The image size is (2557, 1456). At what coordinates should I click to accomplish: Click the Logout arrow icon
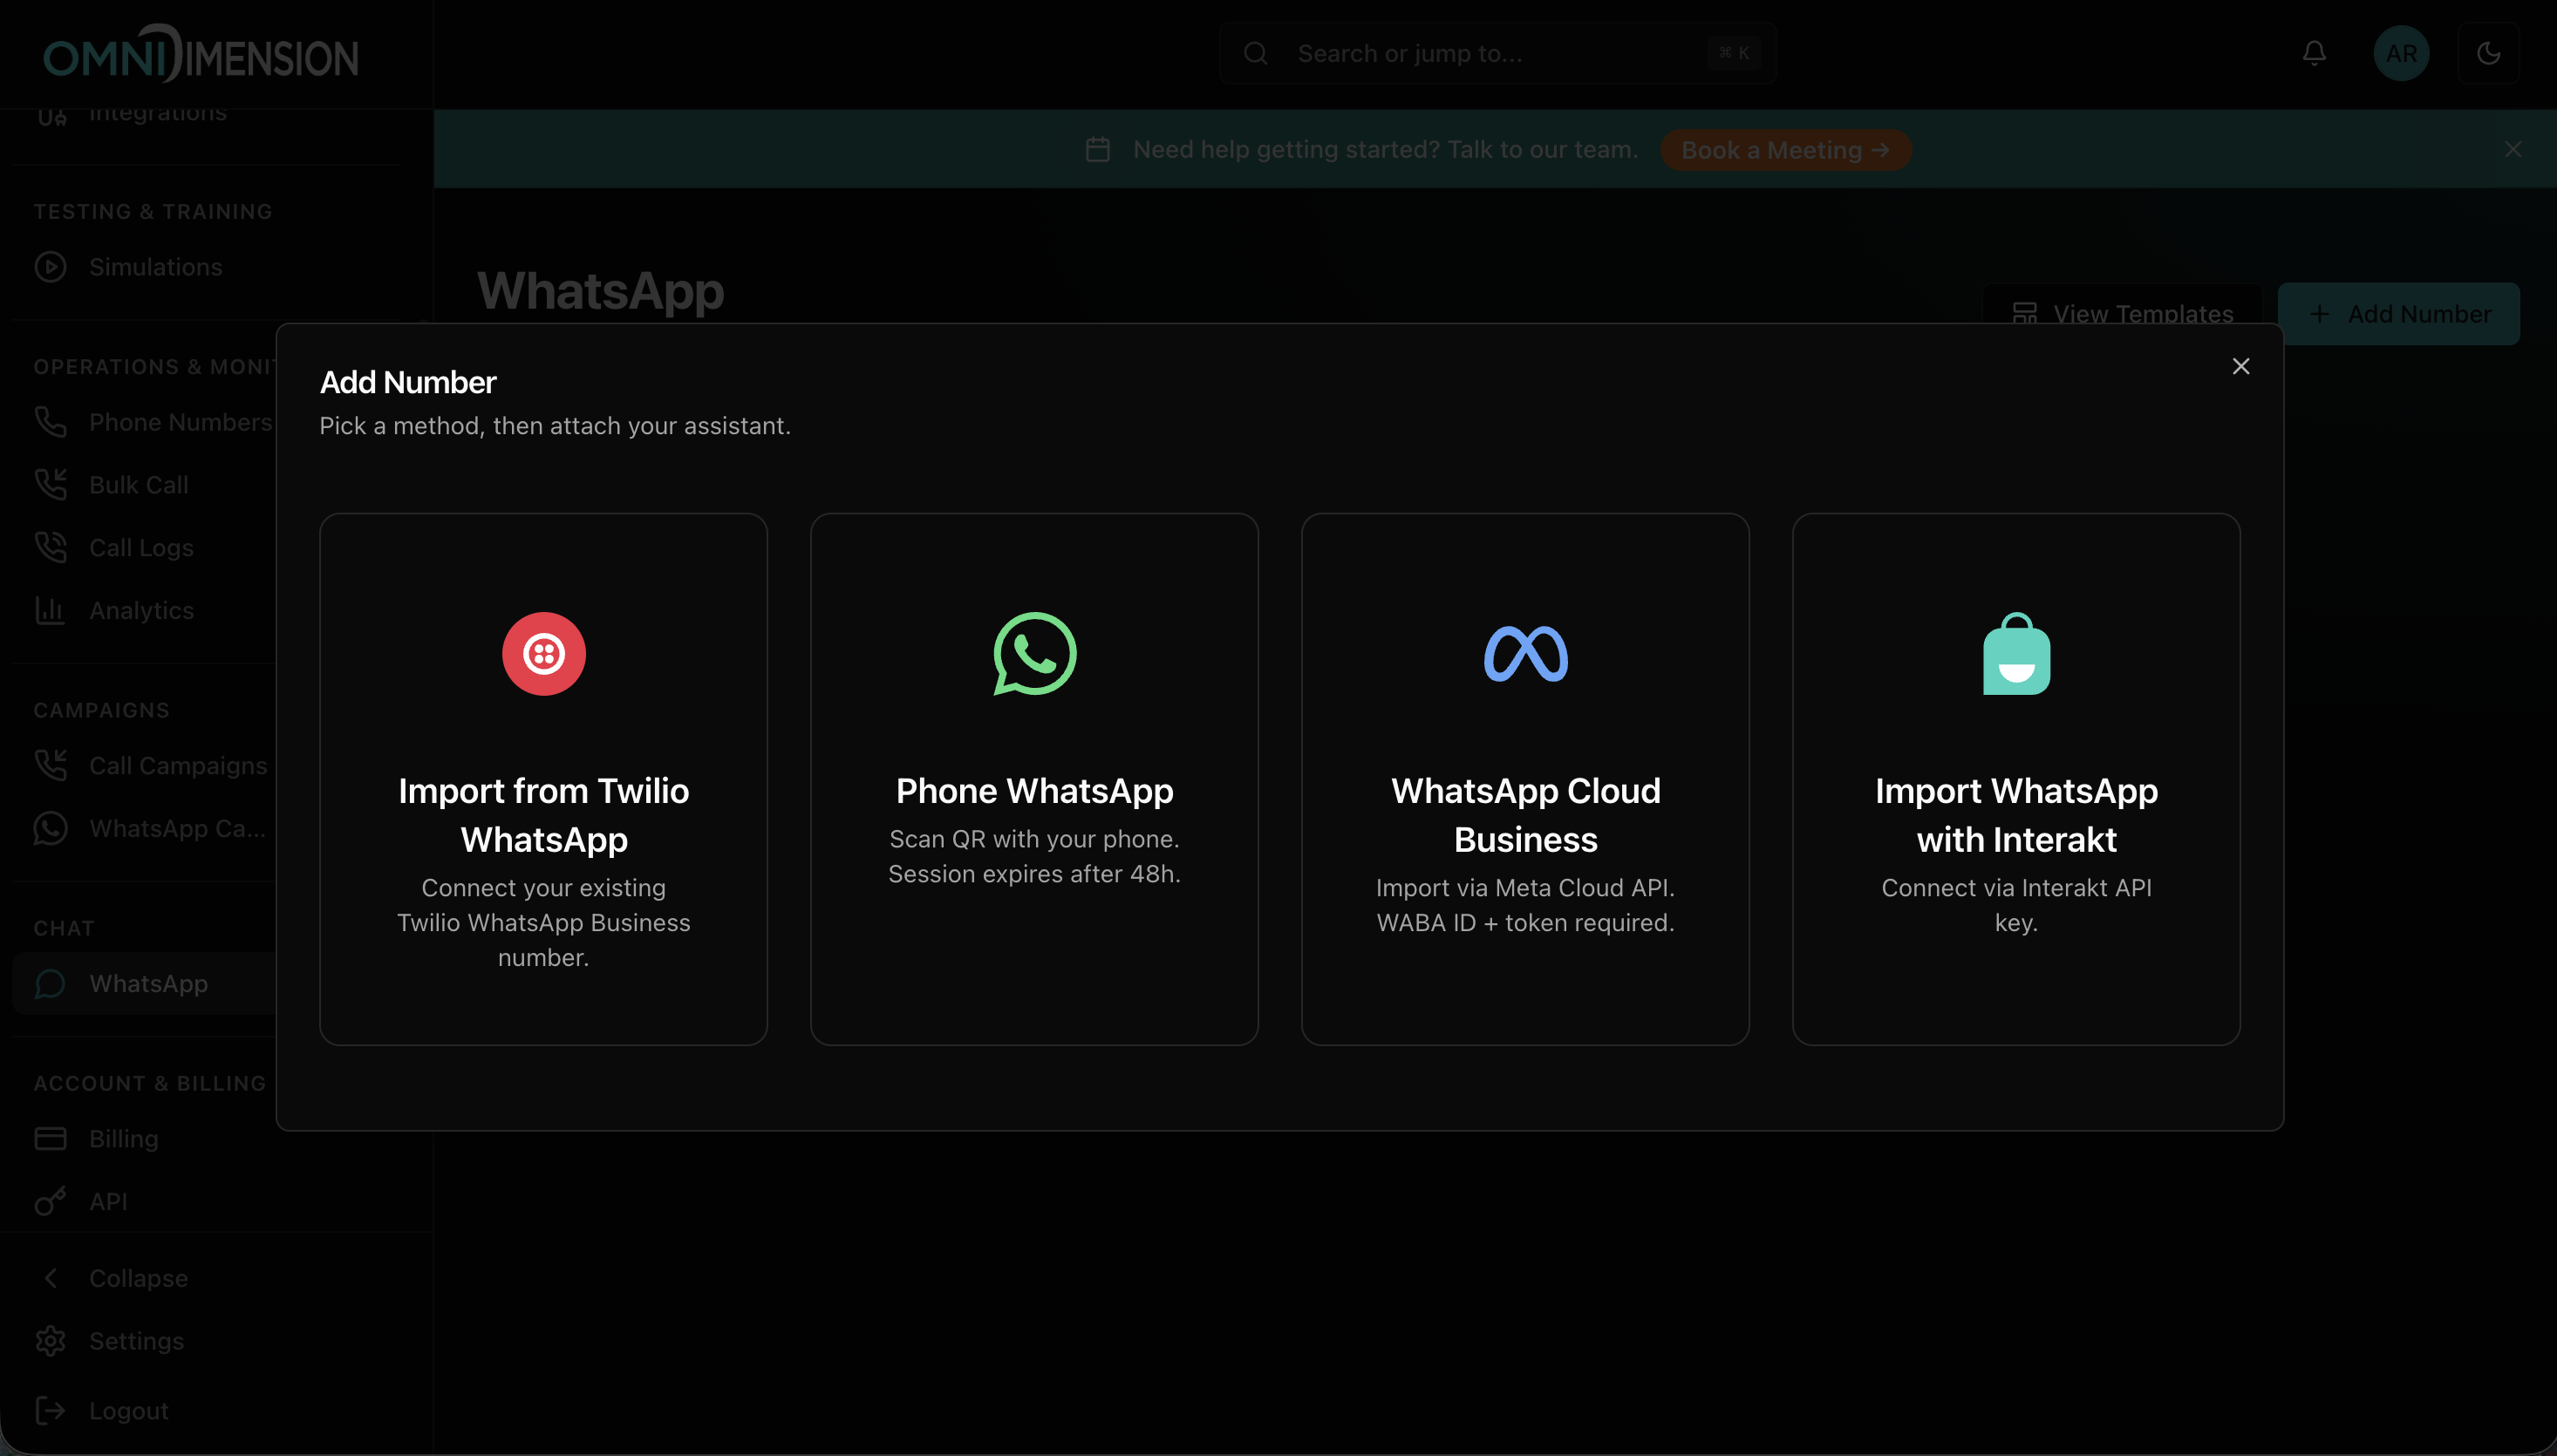click(50, 1412)
